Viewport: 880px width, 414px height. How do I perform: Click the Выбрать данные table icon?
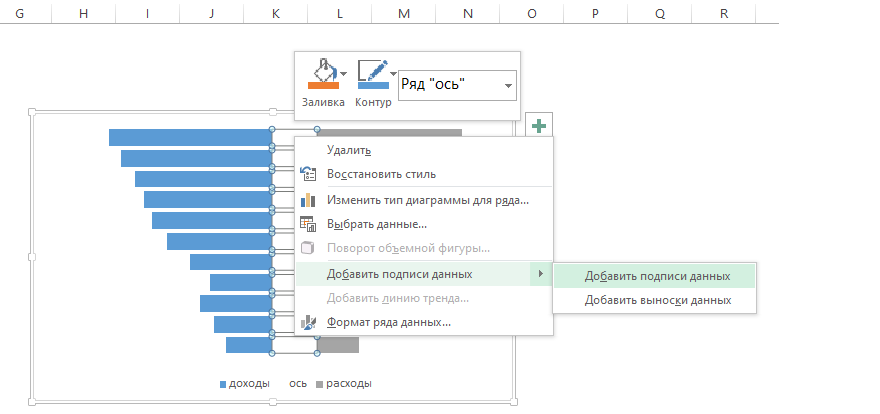(308, 224)
